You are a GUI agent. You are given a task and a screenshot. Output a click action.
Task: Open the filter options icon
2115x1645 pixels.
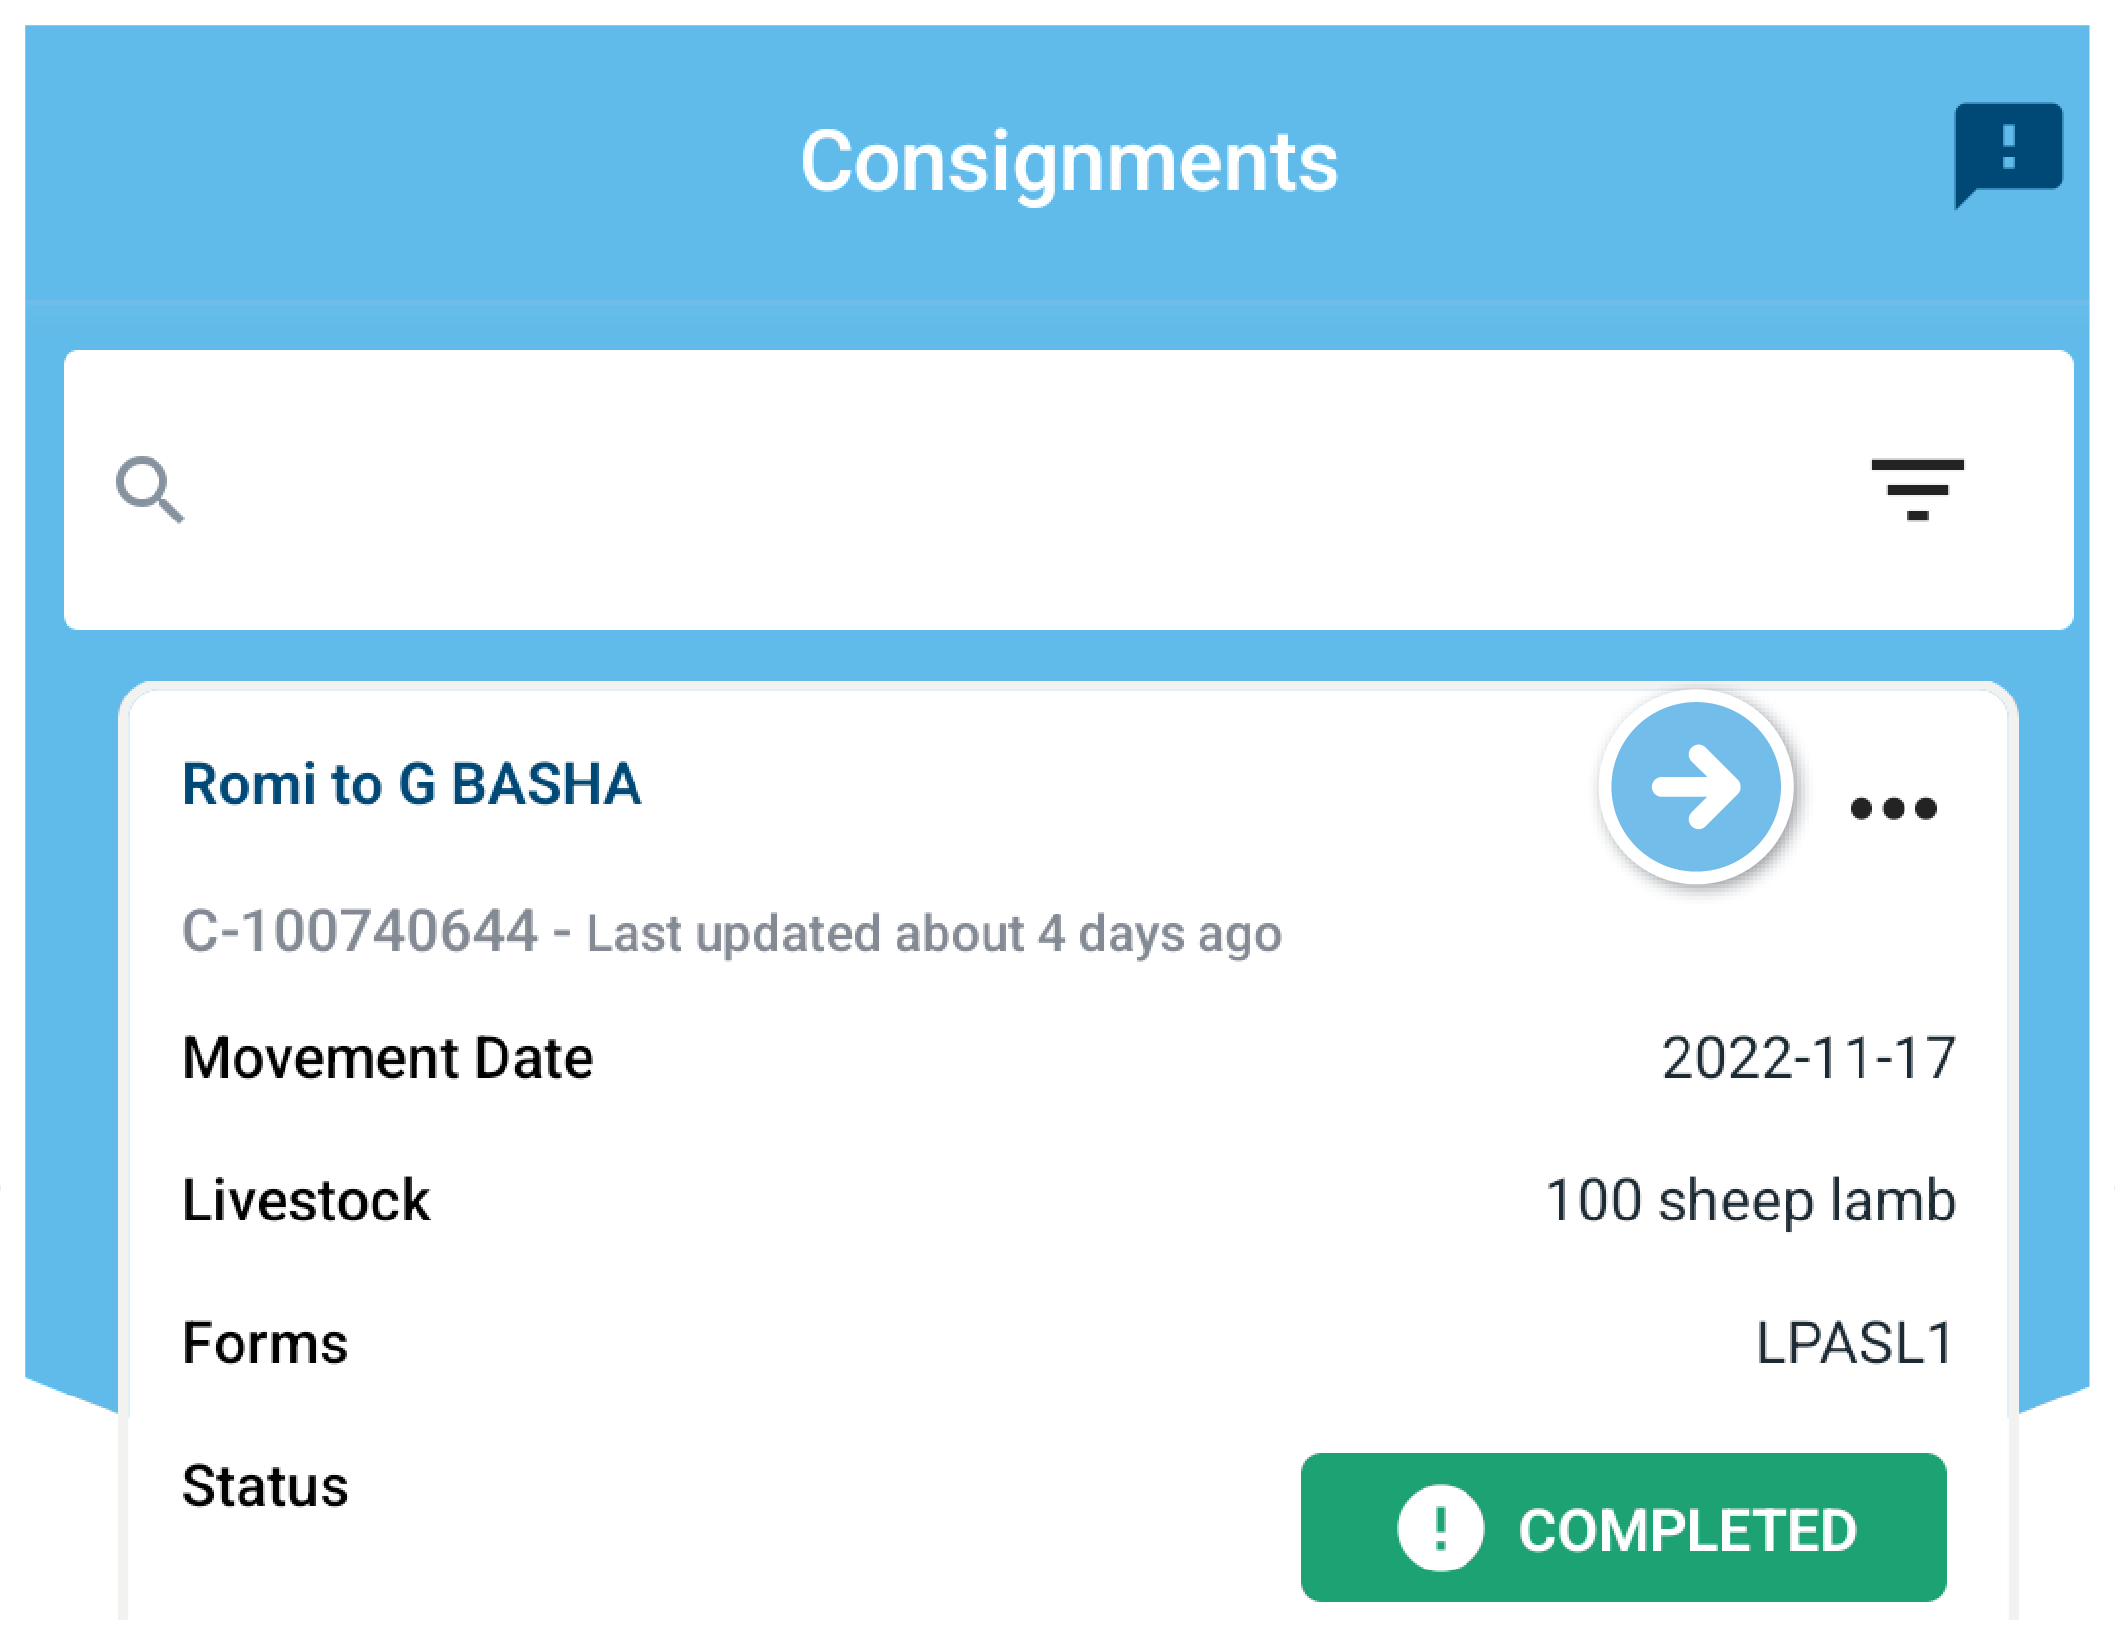(1917, 490)
